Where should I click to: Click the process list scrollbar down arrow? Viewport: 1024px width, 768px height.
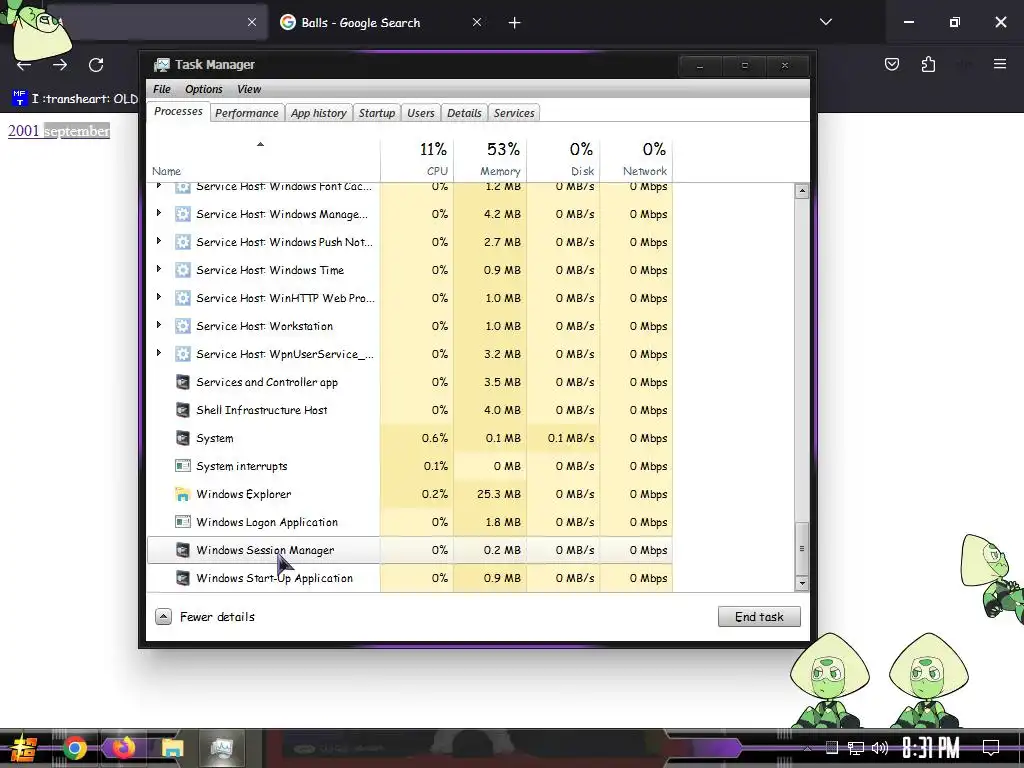pos(801,583)
